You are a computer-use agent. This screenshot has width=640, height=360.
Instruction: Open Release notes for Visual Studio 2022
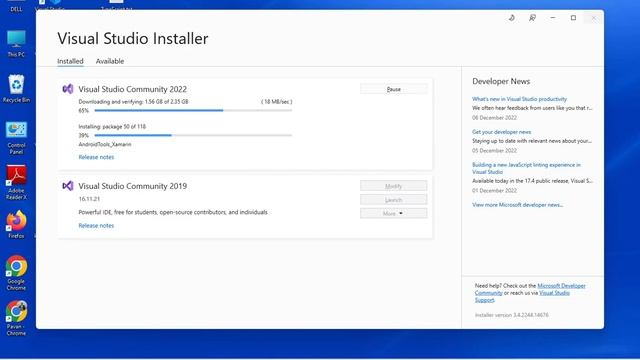point(96,157)
